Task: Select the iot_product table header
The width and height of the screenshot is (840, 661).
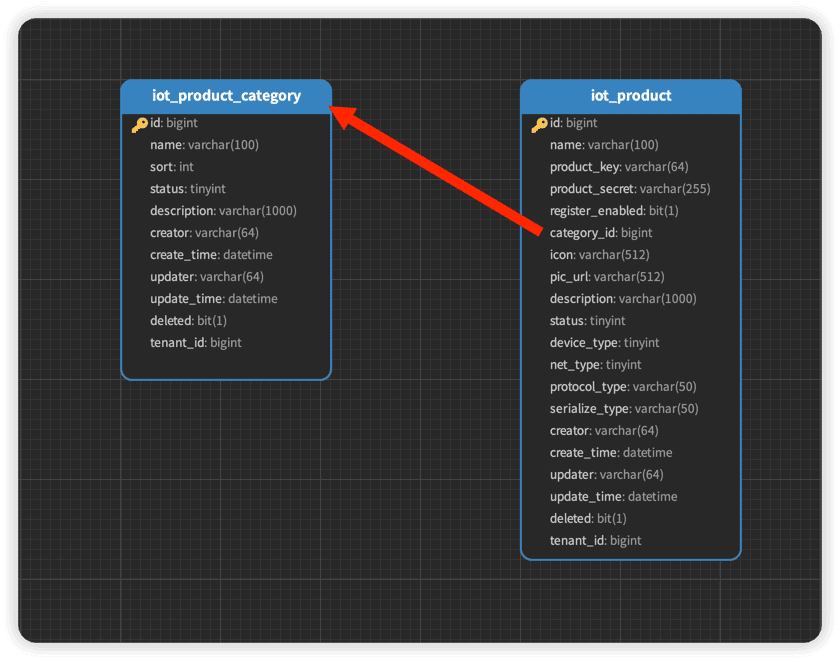Action: (x=630, y=96)
